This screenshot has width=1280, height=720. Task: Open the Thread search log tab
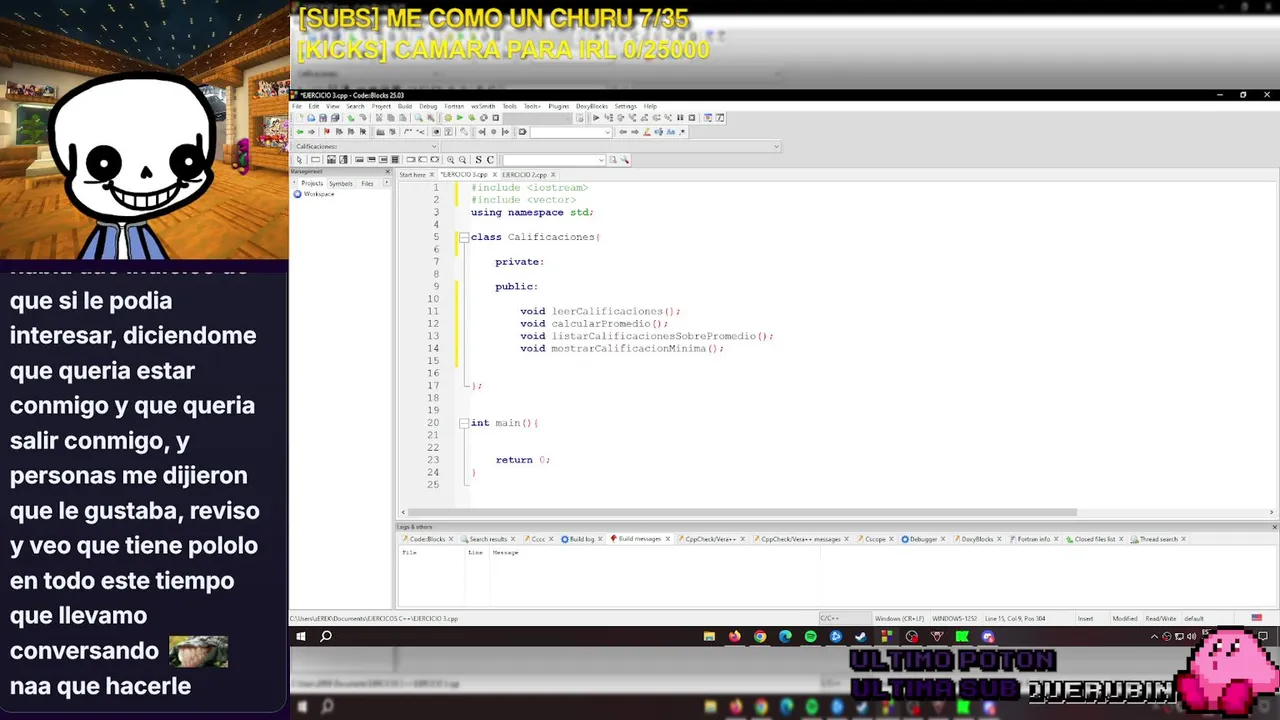[x=1158, y=539]
